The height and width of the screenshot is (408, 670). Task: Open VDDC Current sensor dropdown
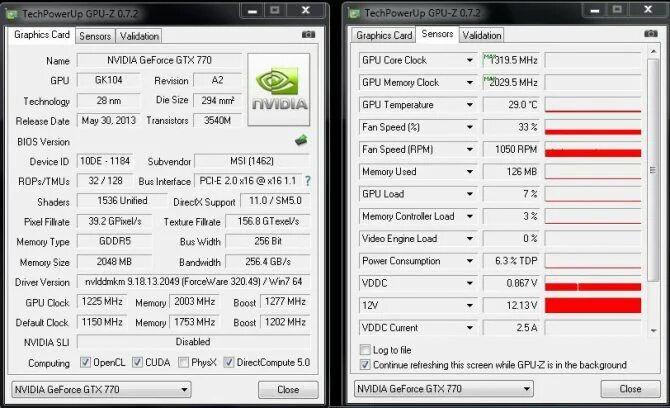pos(470,328)
